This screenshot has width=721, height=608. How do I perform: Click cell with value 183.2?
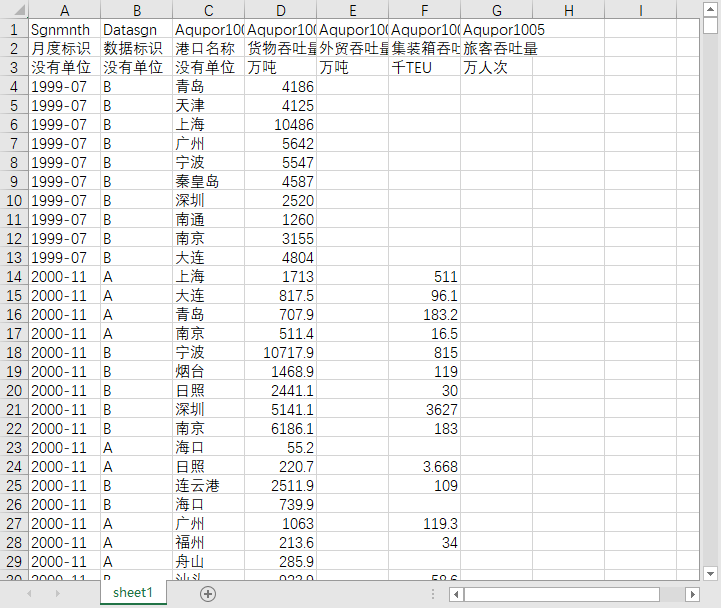424,315
